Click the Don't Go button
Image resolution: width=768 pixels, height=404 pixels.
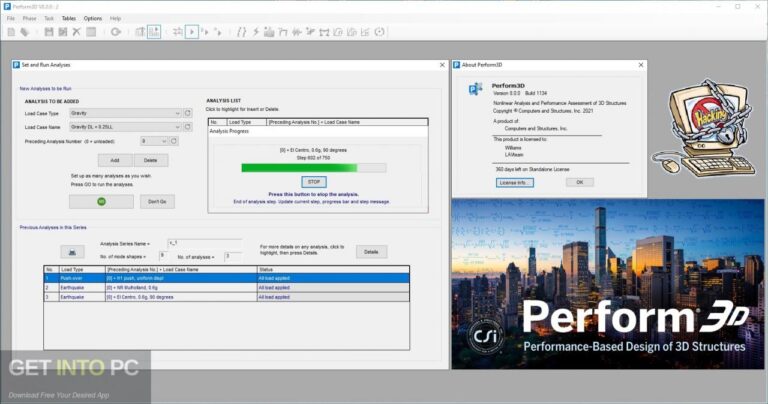pyautogui.click(x=157, y=201)
